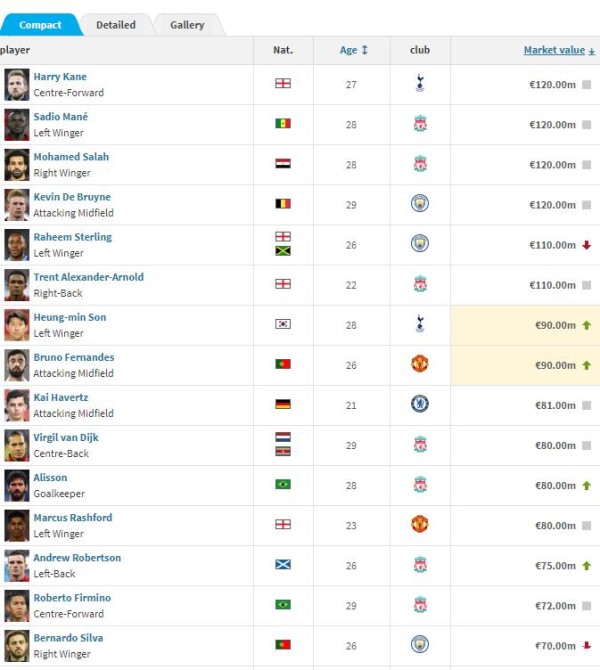Image resolution: width=600 pixels, height=670 pixels.
Task: Click South Korea flag in Heung-min Son row
Action: tap(283, 324)
